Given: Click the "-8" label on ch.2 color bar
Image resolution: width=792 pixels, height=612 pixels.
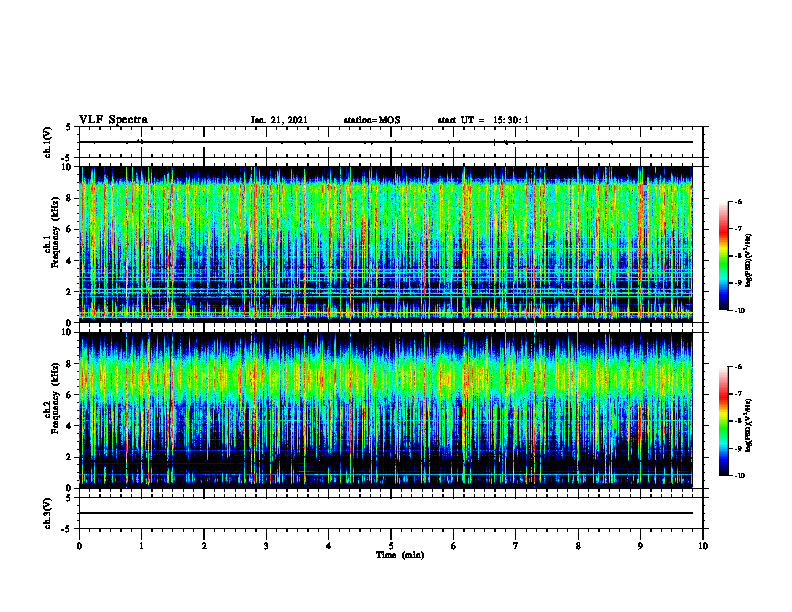Looking at the screenshot, I should point(738,421).
